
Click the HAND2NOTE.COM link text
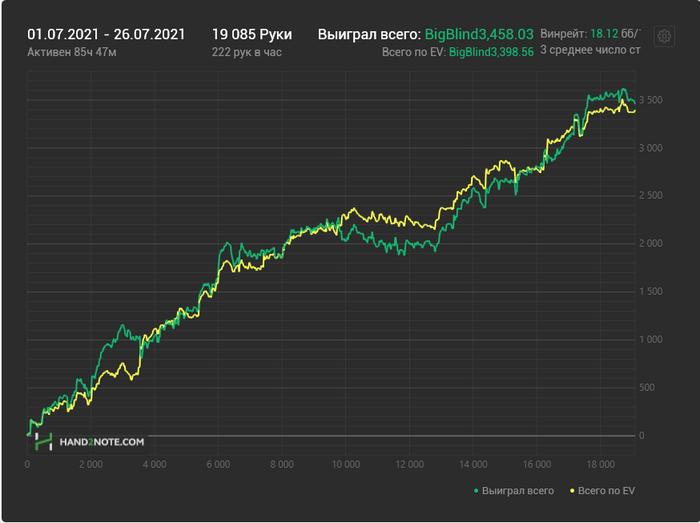point(102,442)
